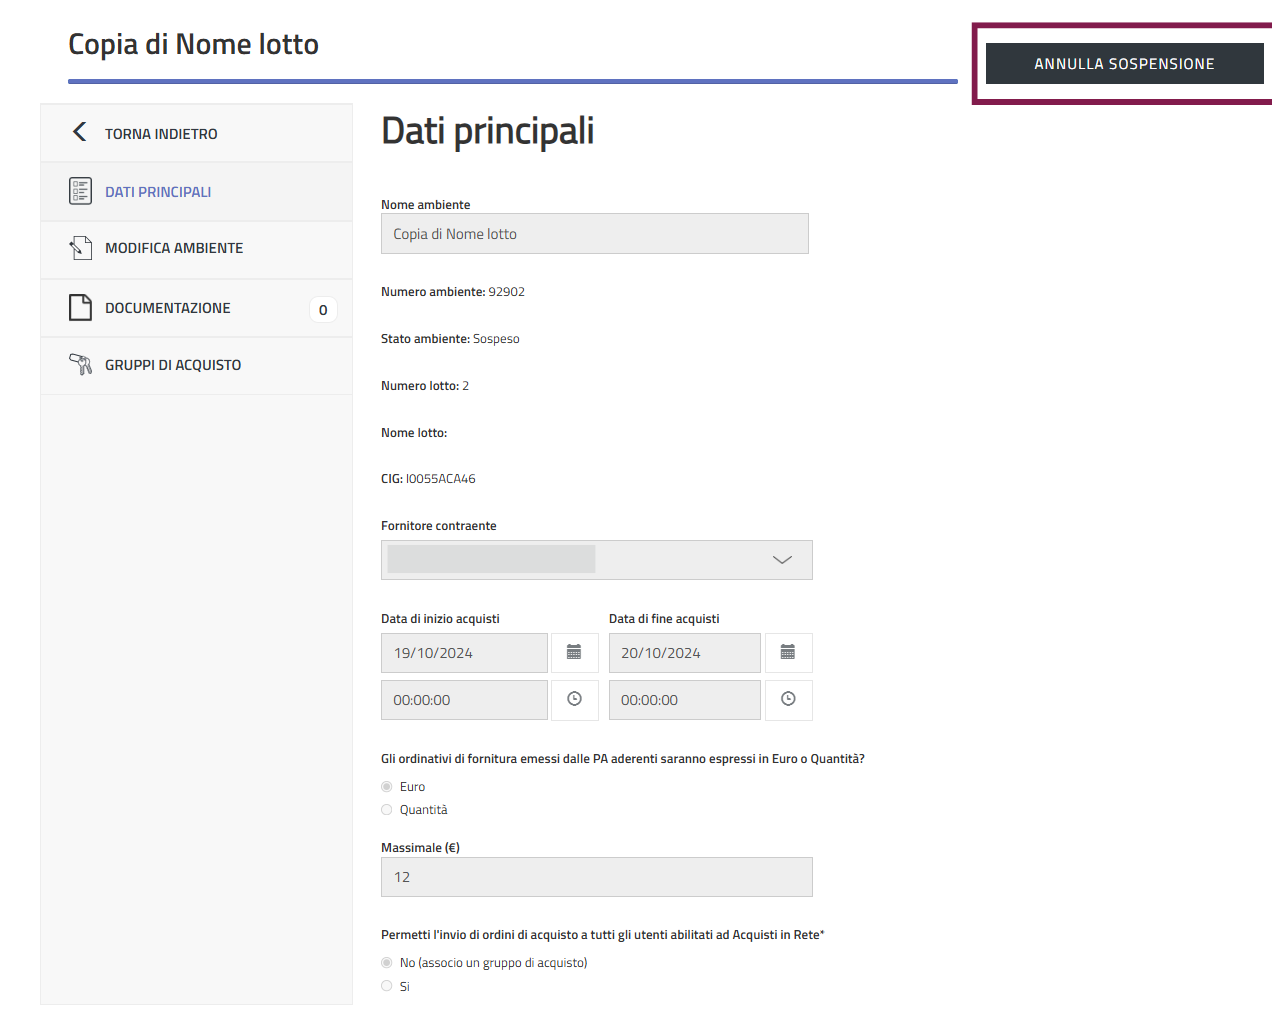This screenshot has height=1021, width=1272.
Task: Go to Gruppi di Acquisto section
Action: [x=173, y=365]
